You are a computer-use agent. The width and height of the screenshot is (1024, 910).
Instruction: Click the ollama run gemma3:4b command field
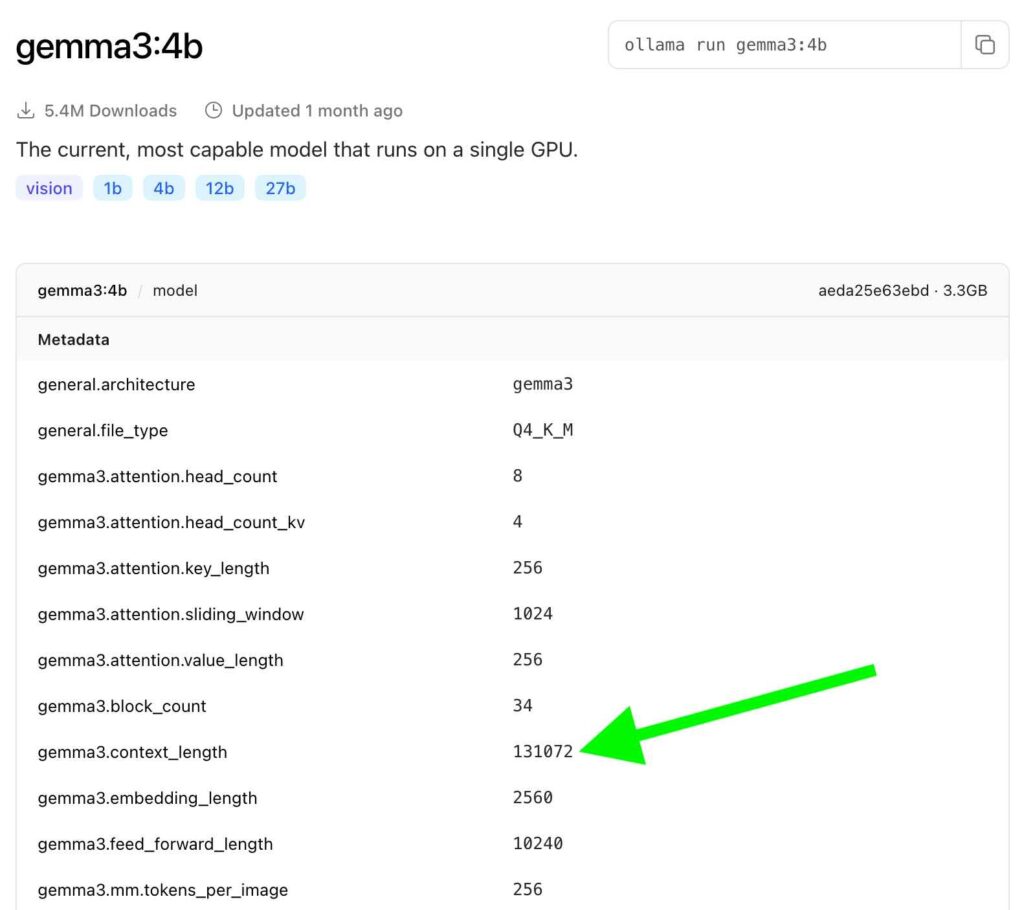pyautogui.click(x=784, y=44)
